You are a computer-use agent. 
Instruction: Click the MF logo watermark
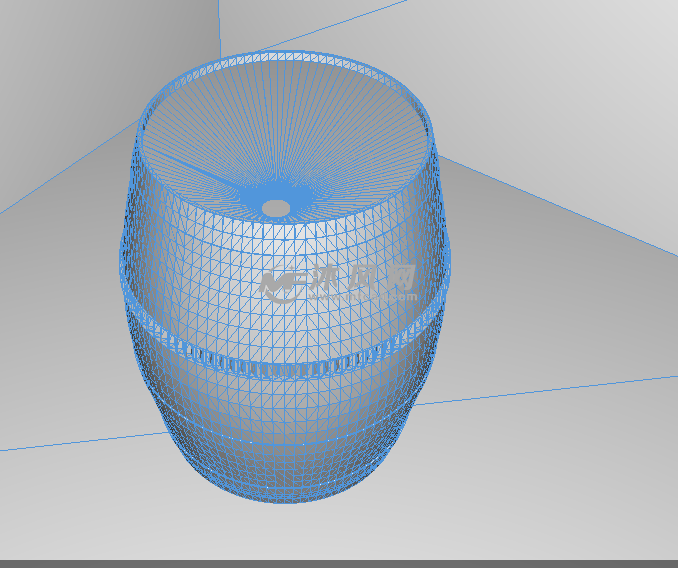pos(281,284)
